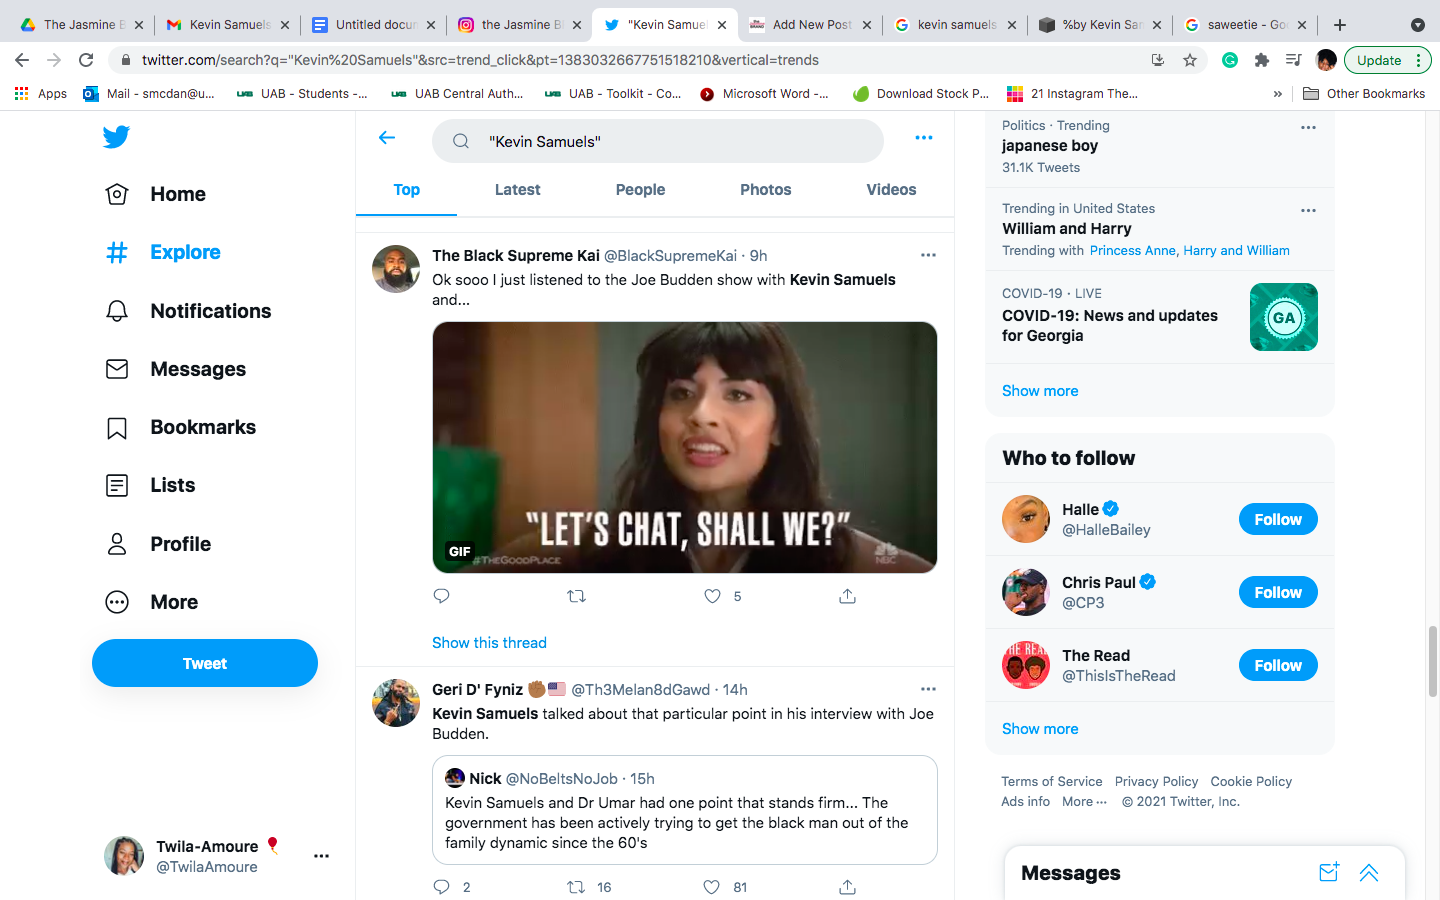Screen dimensions: 1440x900
Task: Open Chrome extensions puzzle icon
Action: click(1262, 60)
